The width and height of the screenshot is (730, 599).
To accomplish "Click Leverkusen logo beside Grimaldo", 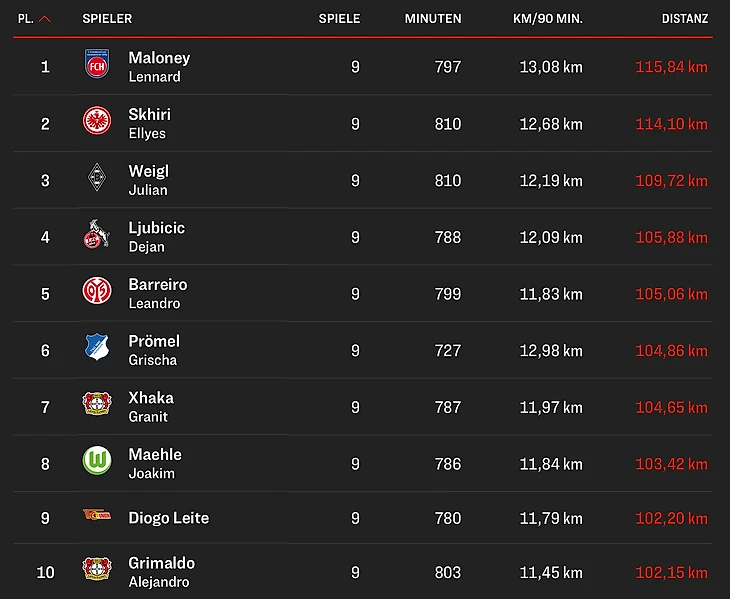I will coord(97,572).
